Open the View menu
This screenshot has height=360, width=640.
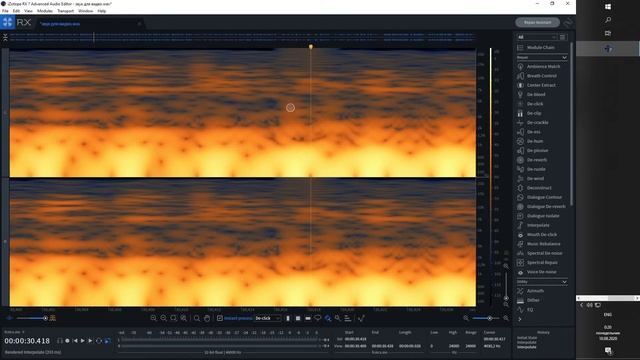(28, 11)
